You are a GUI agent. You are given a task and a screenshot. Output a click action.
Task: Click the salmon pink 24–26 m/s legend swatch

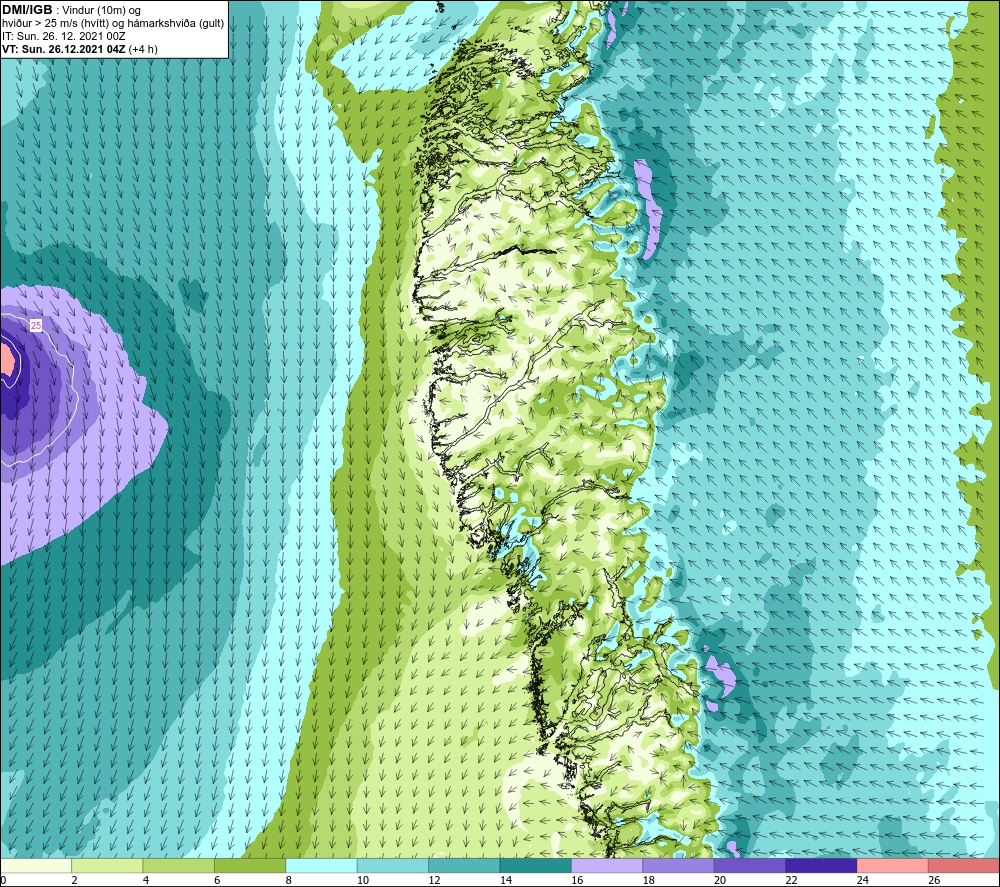[x=893, y=866]
